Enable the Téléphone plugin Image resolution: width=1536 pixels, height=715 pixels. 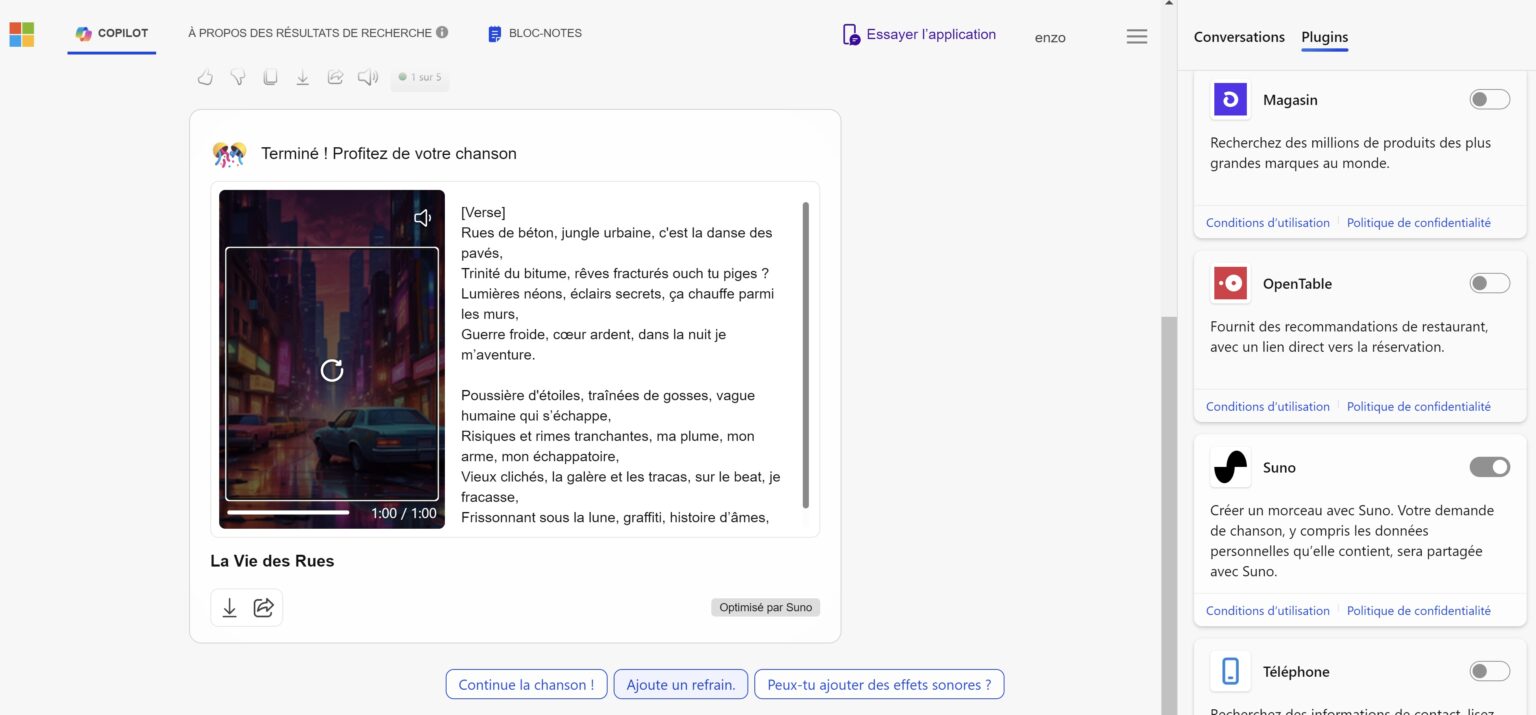(1489, 671)
